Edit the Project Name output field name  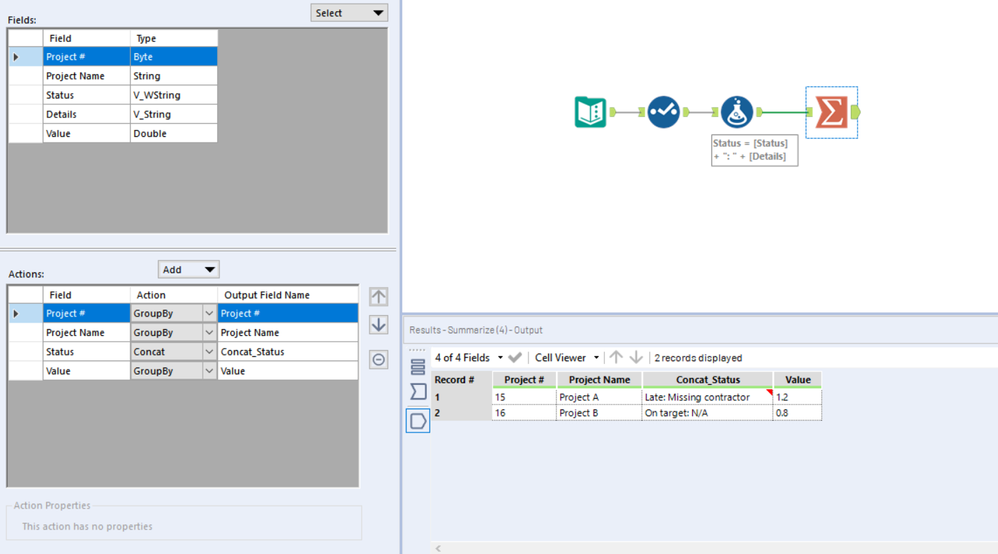click(288, 332)
